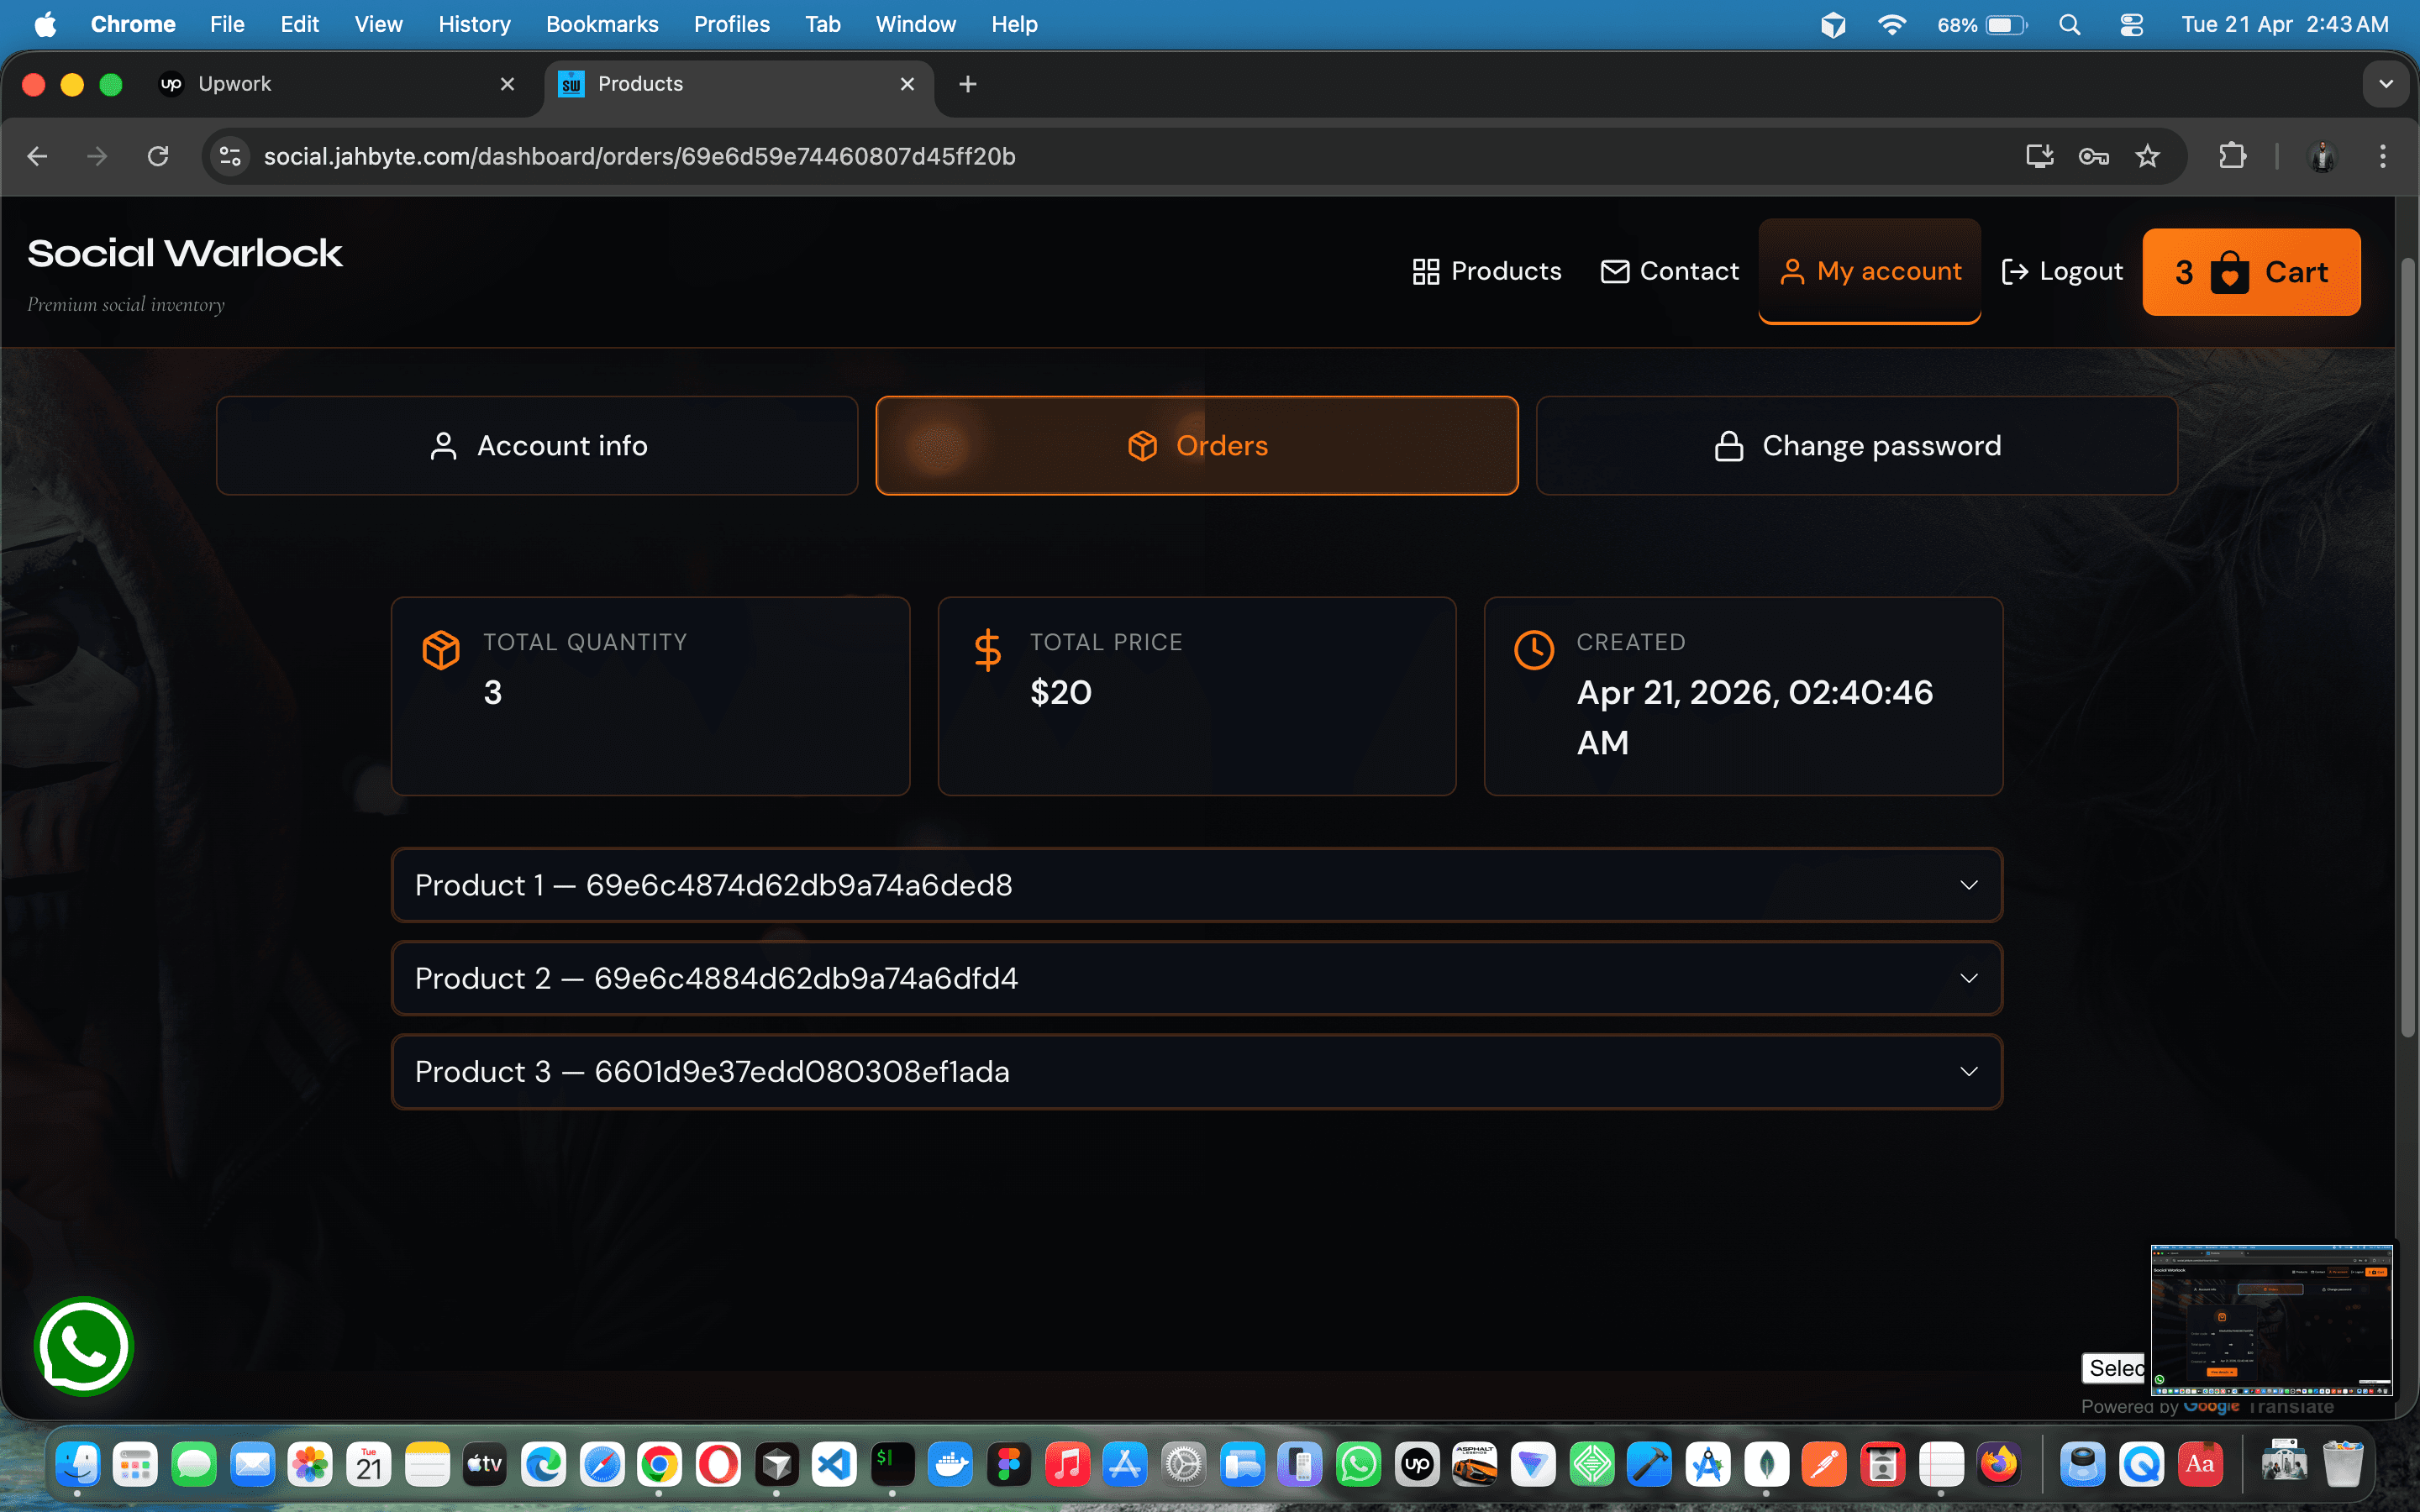Open the Cart showing 3 items
Viewport: 2420px width, 1512px height.
click(x=2251, y=271)
